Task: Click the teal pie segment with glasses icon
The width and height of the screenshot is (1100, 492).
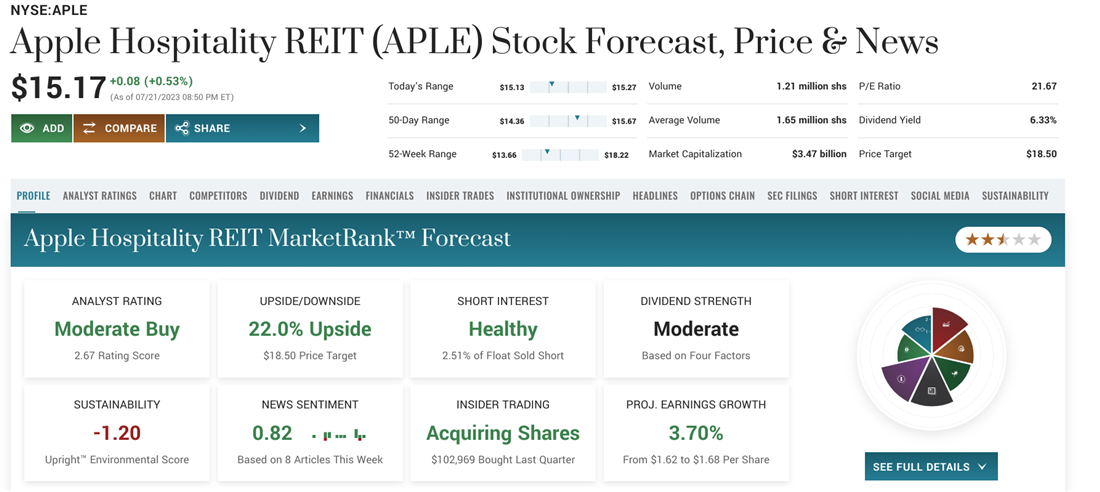Action: click(918, 327)
